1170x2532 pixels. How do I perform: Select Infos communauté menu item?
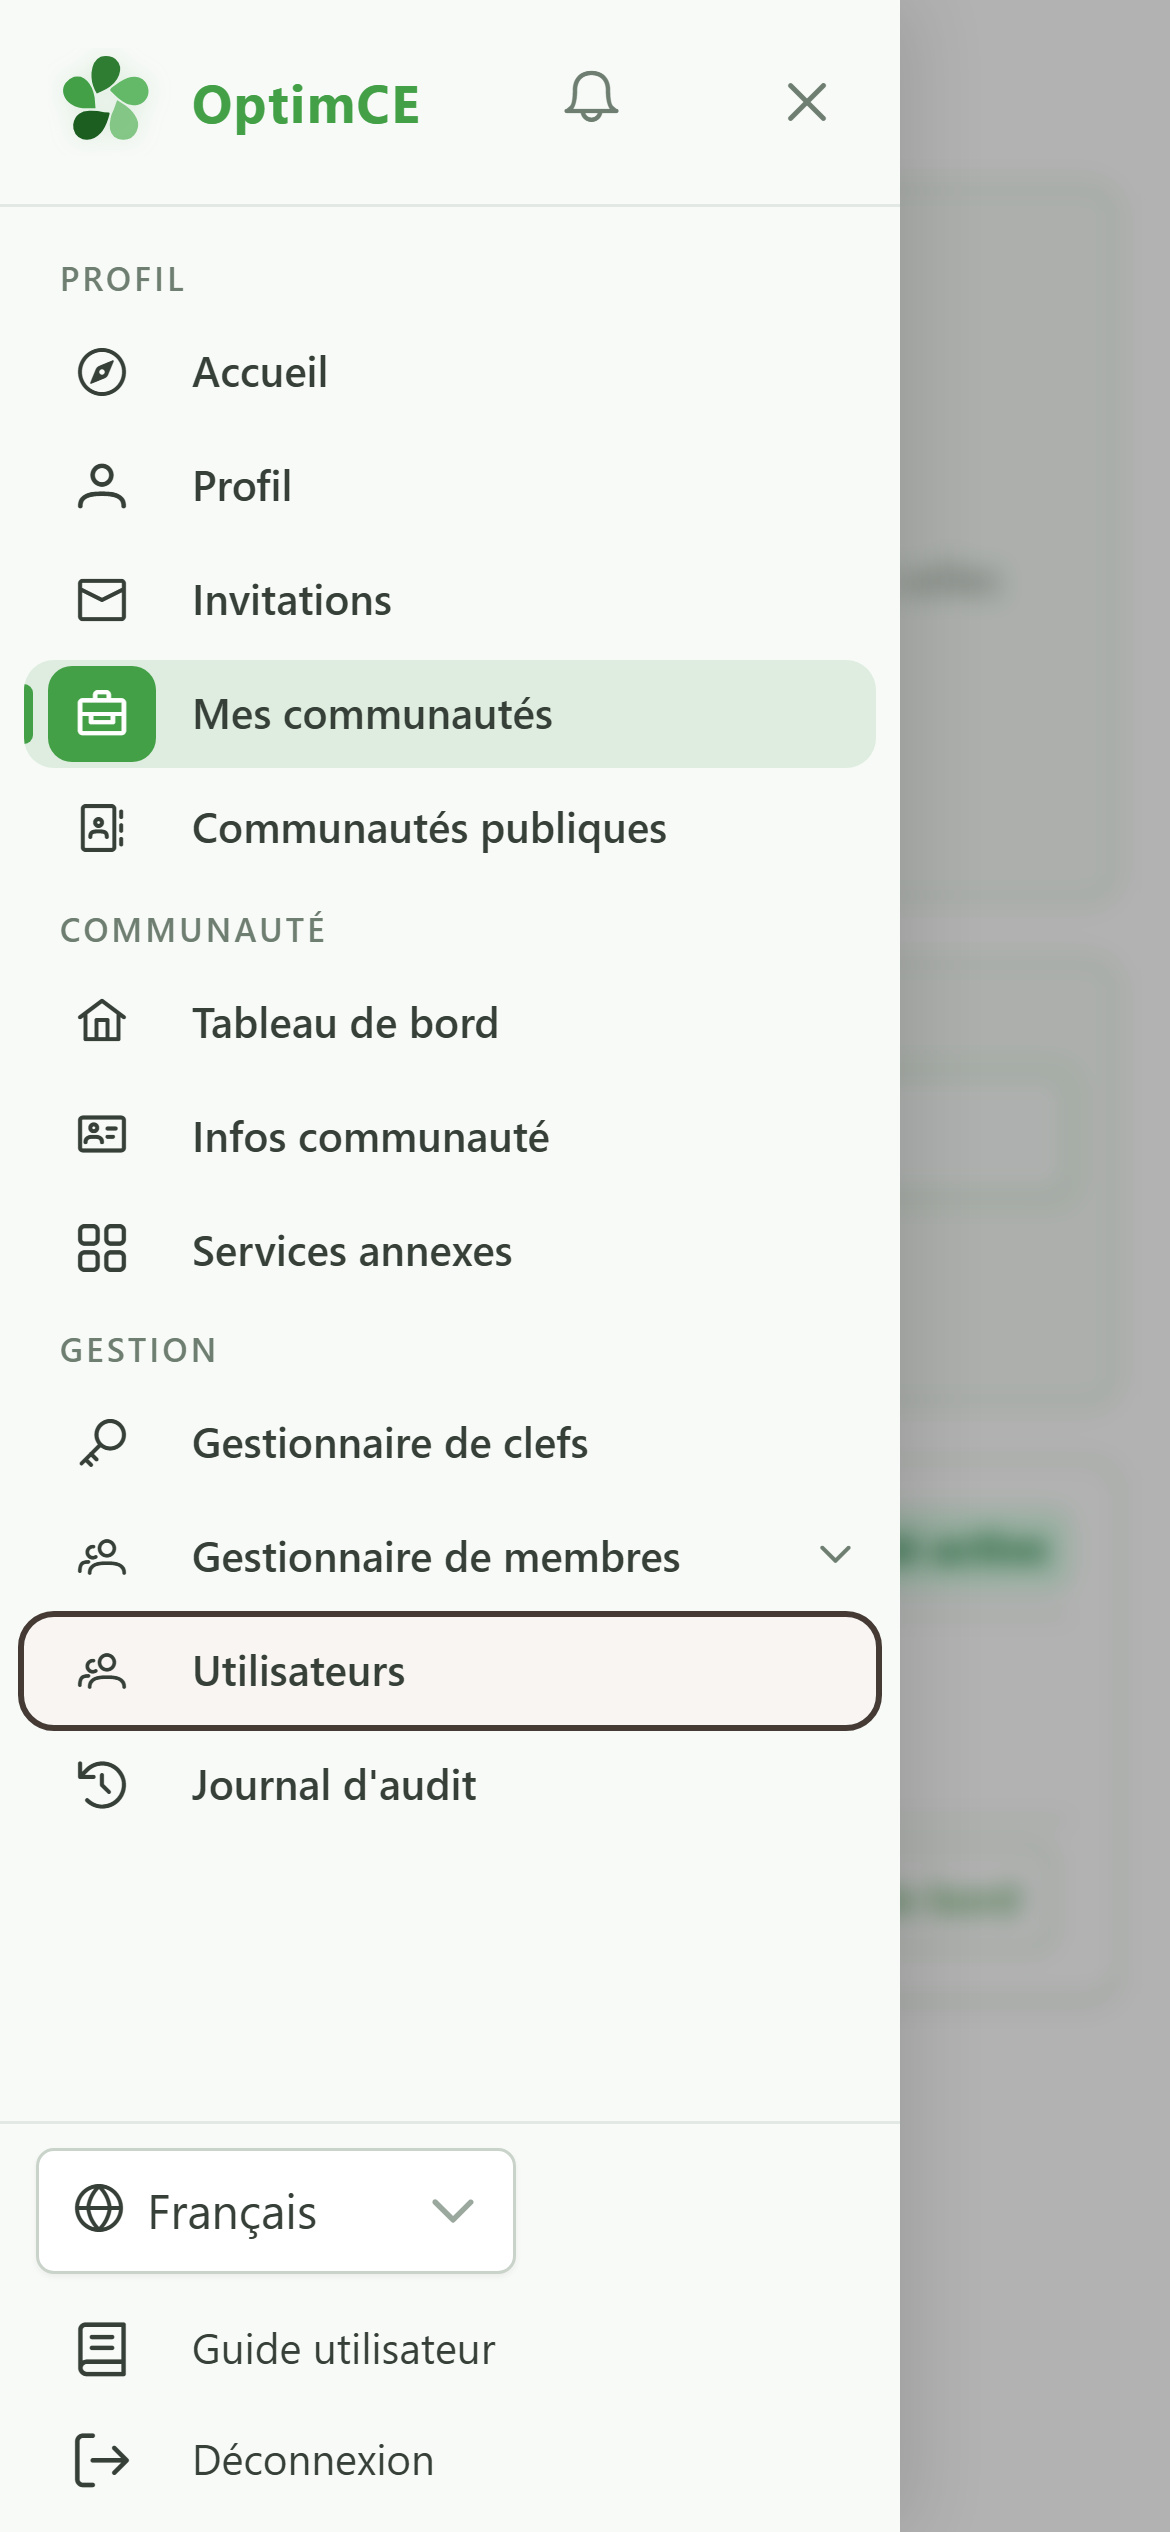[x=450, y=1136]
